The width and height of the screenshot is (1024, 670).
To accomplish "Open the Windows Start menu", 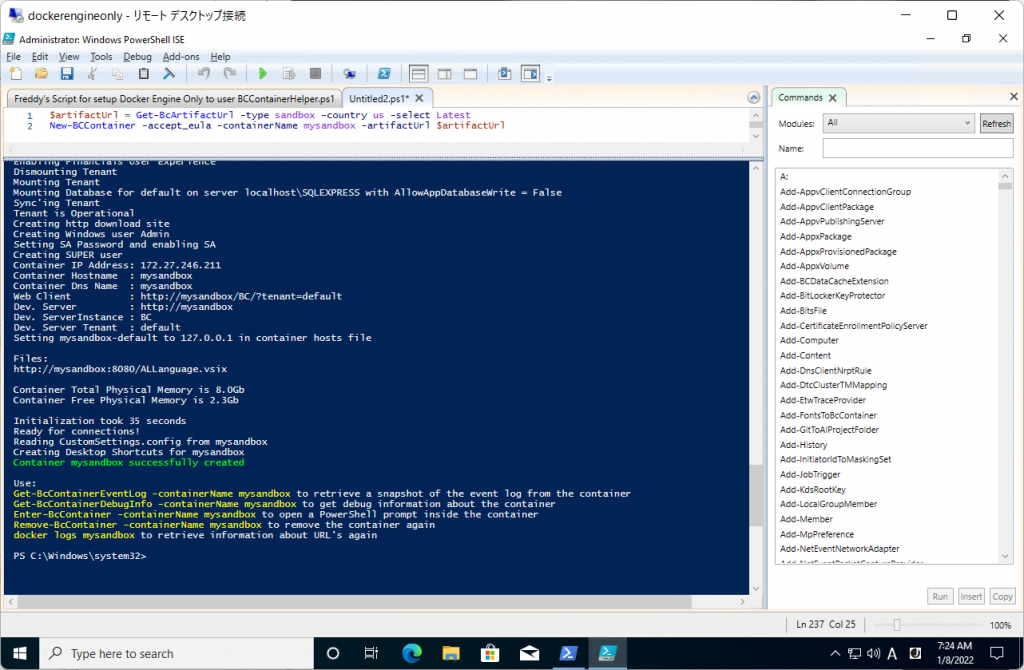I will point(20,653).
